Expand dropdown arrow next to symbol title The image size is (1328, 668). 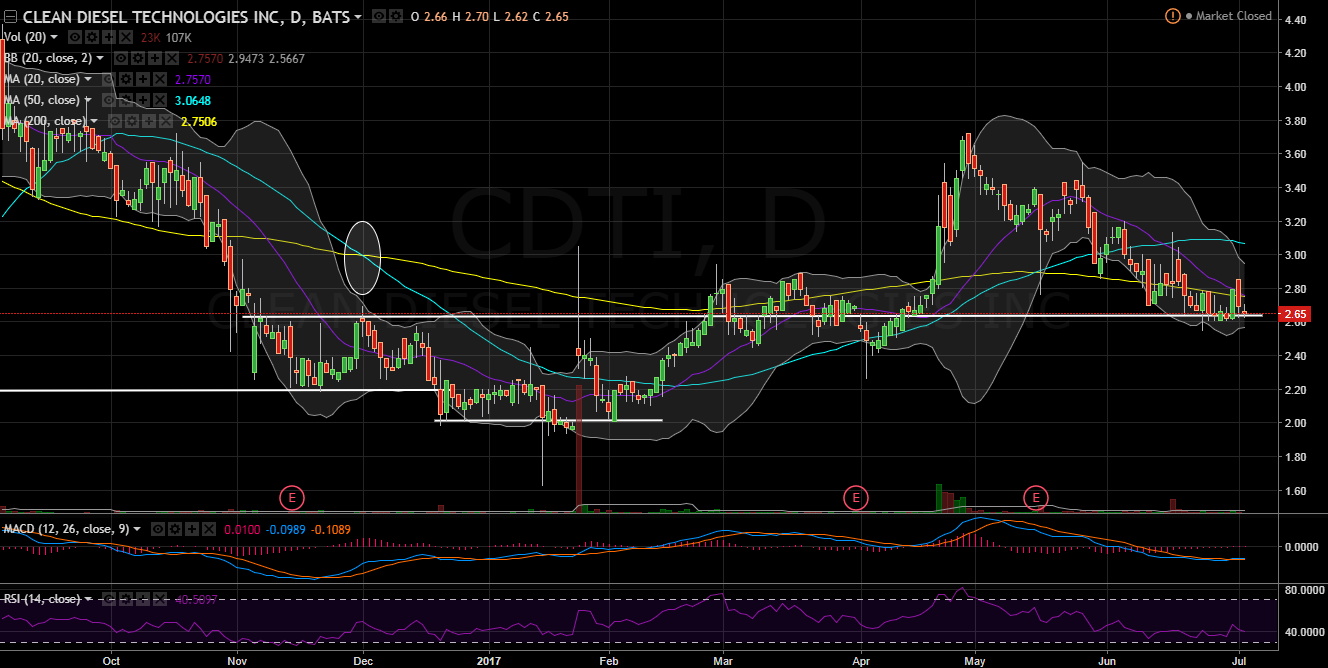click(358, 17)
